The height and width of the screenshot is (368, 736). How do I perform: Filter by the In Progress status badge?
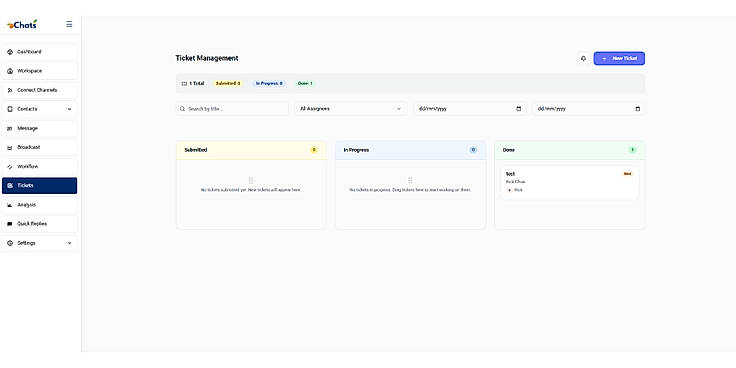(x=269, y=83)
